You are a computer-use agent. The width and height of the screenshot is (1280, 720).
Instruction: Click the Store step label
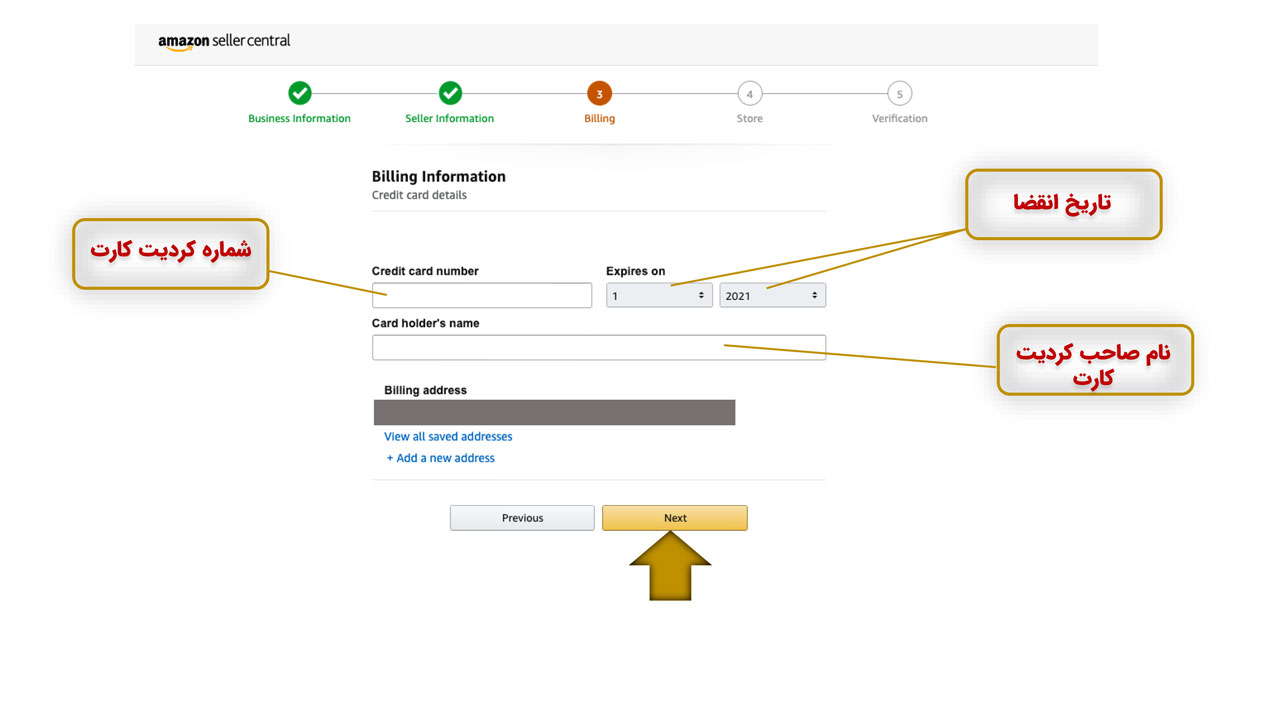[x=750, y=119]
